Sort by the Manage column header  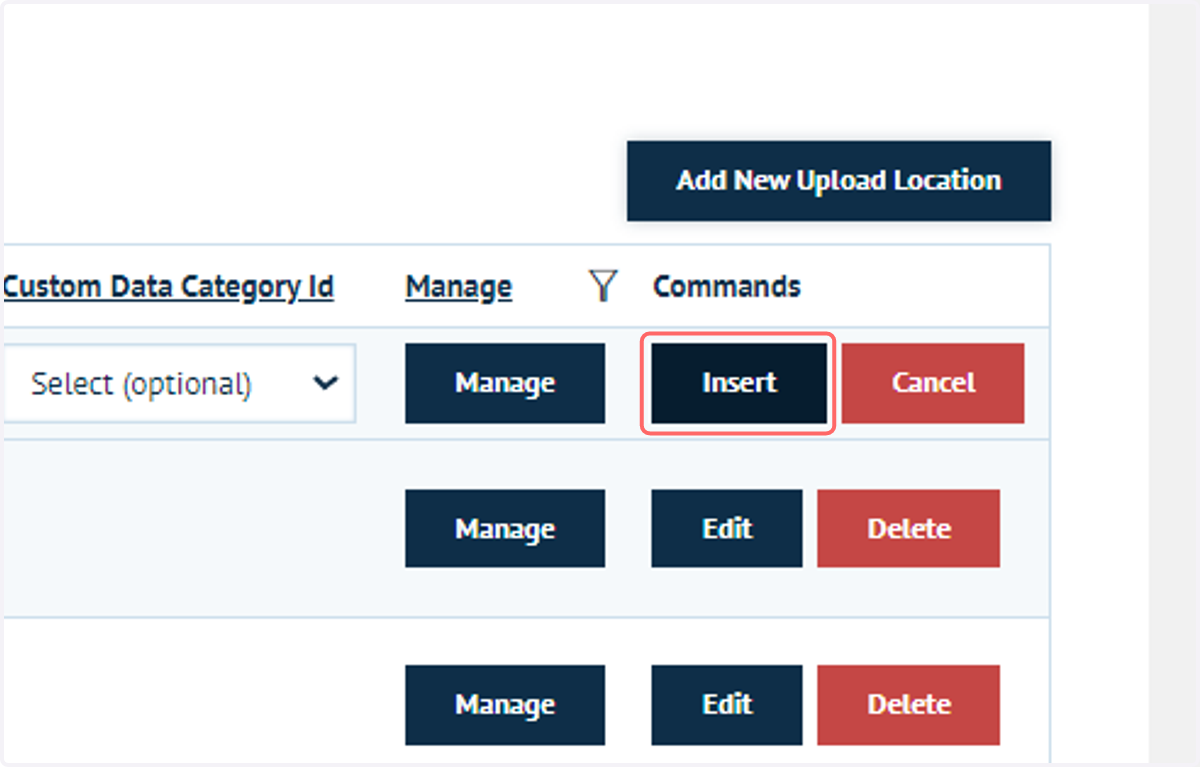pos(458,287)
